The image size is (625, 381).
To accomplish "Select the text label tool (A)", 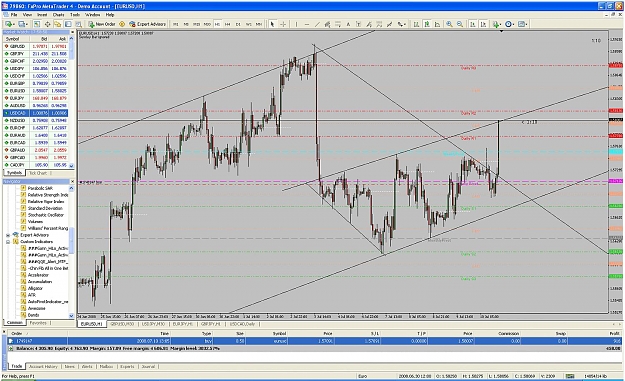I will 348,24.
